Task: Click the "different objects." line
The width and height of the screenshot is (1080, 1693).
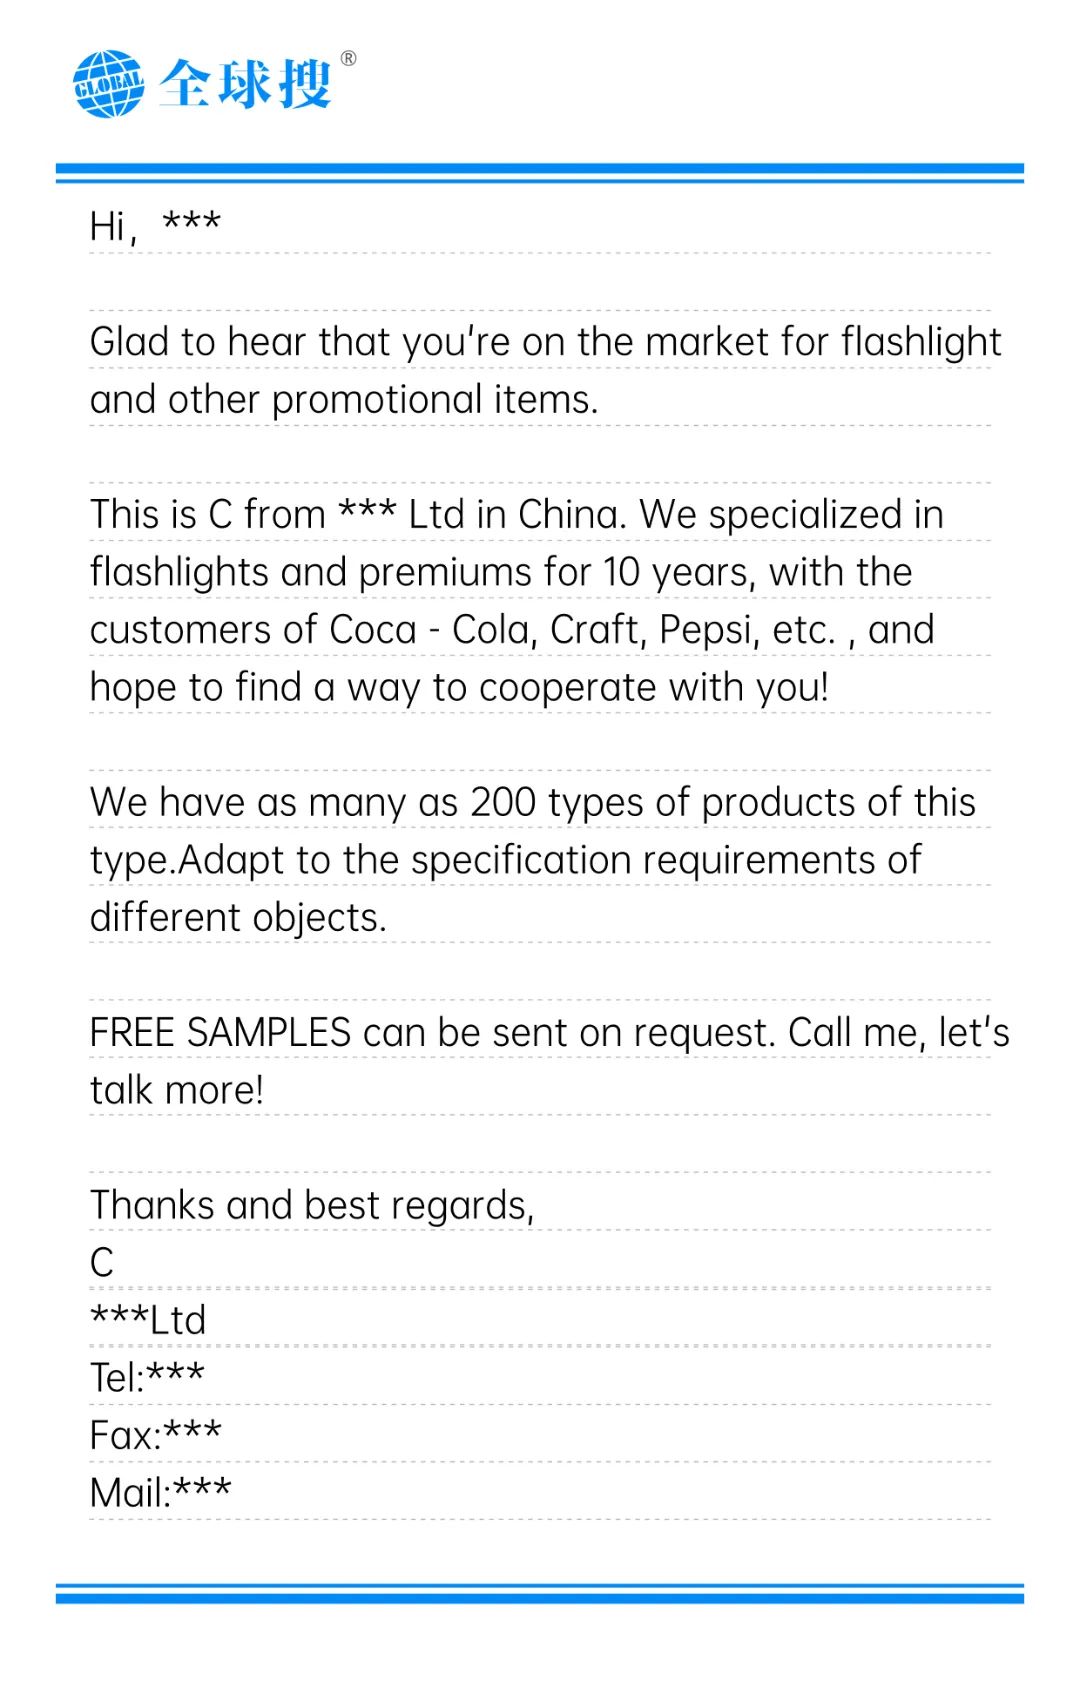Action: point(238,918)
